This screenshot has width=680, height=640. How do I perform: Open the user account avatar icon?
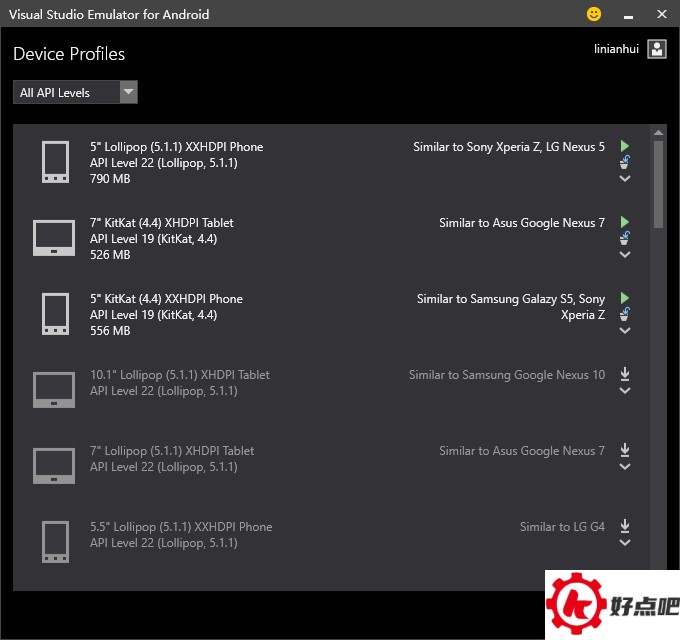(657, 49)
